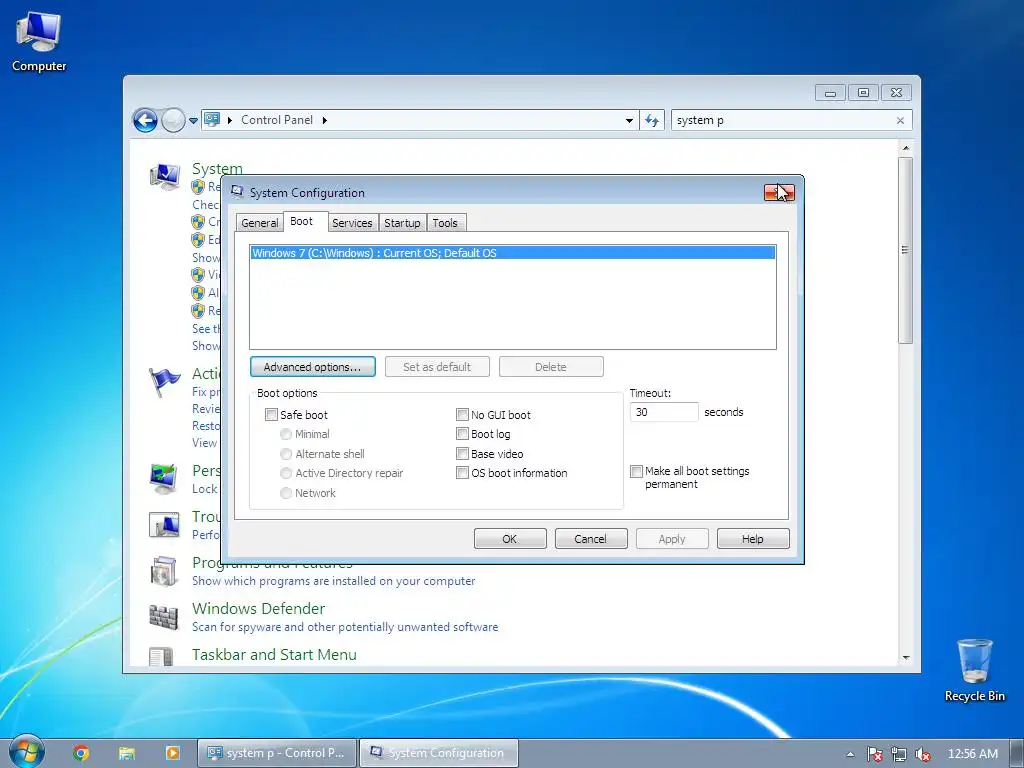Open the address bar history dropdown

click(629, 120)
